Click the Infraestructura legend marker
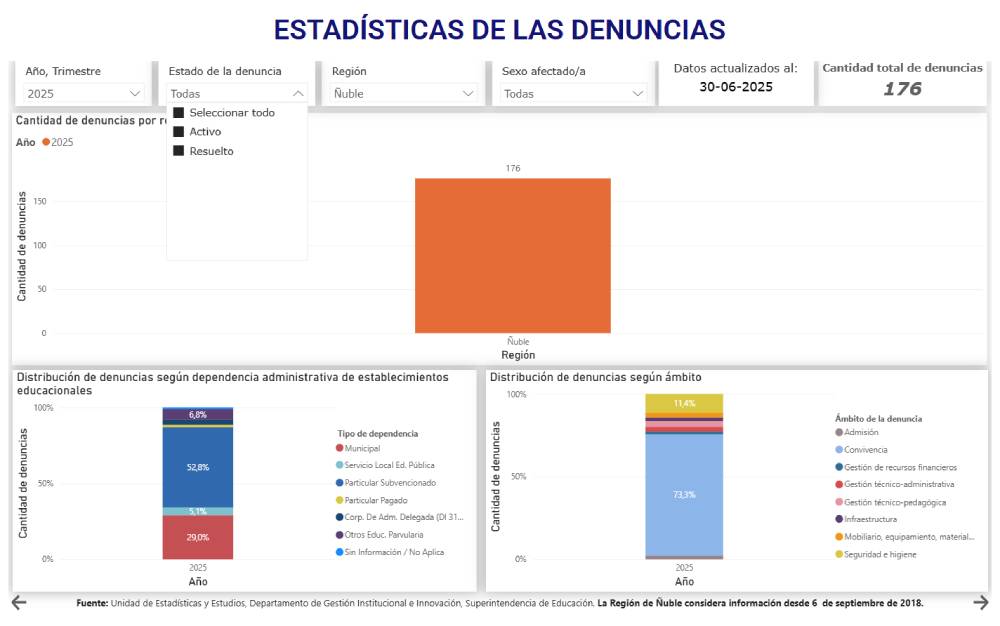 (838, 519)
